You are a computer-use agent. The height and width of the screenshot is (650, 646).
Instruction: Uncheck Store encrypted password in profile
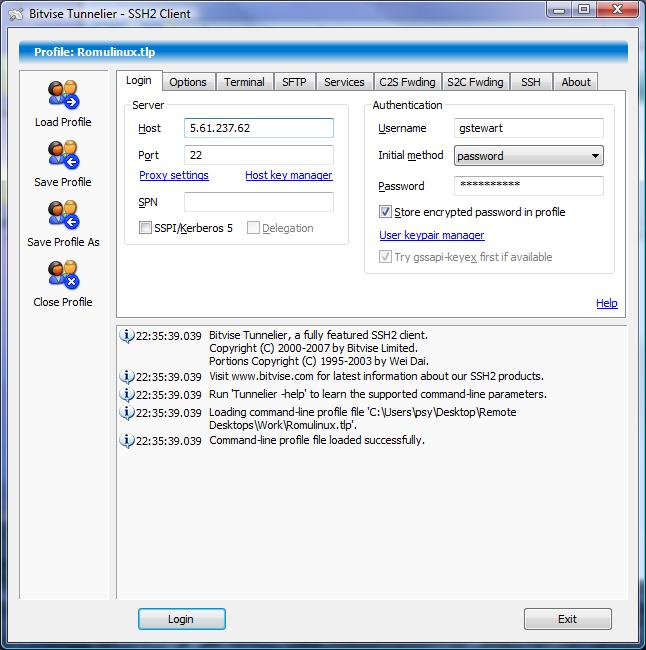click(385, 212)
